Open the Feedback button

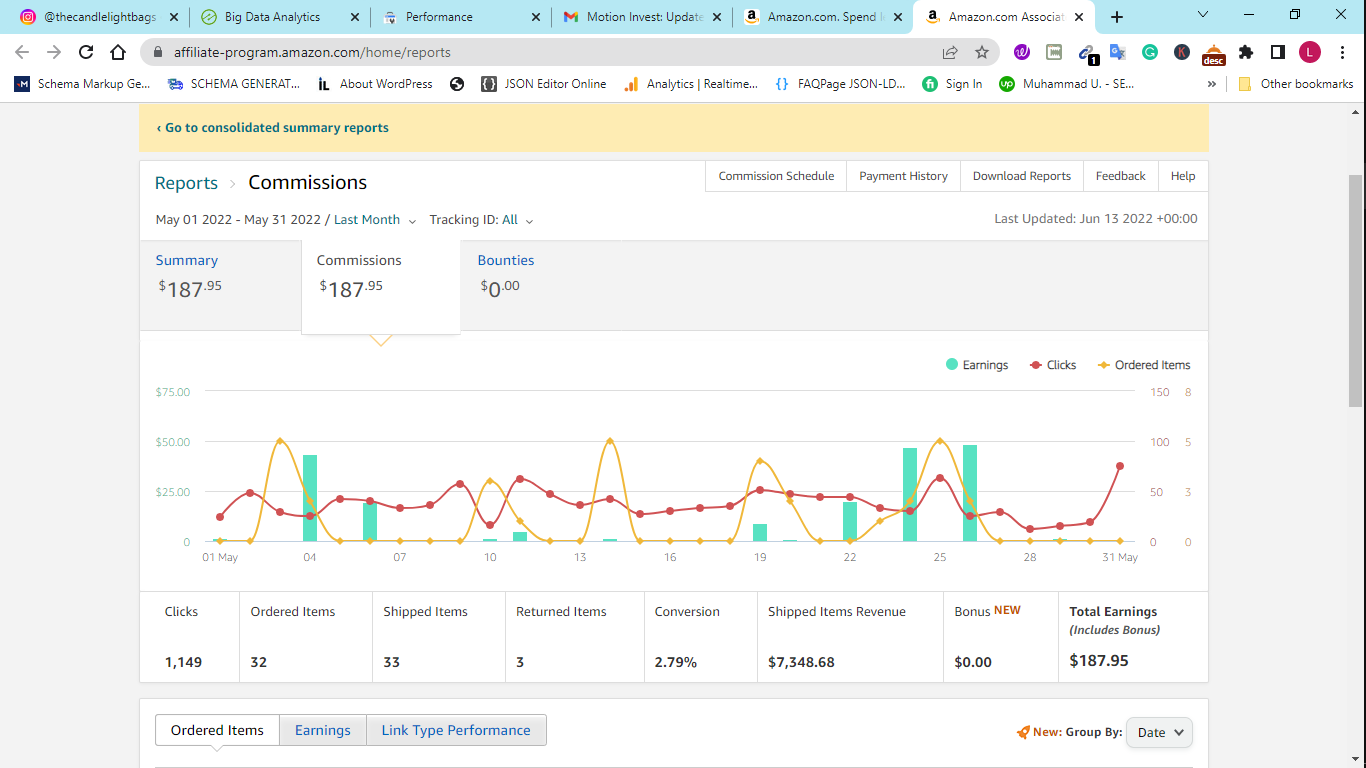(x=1120, y=176)
